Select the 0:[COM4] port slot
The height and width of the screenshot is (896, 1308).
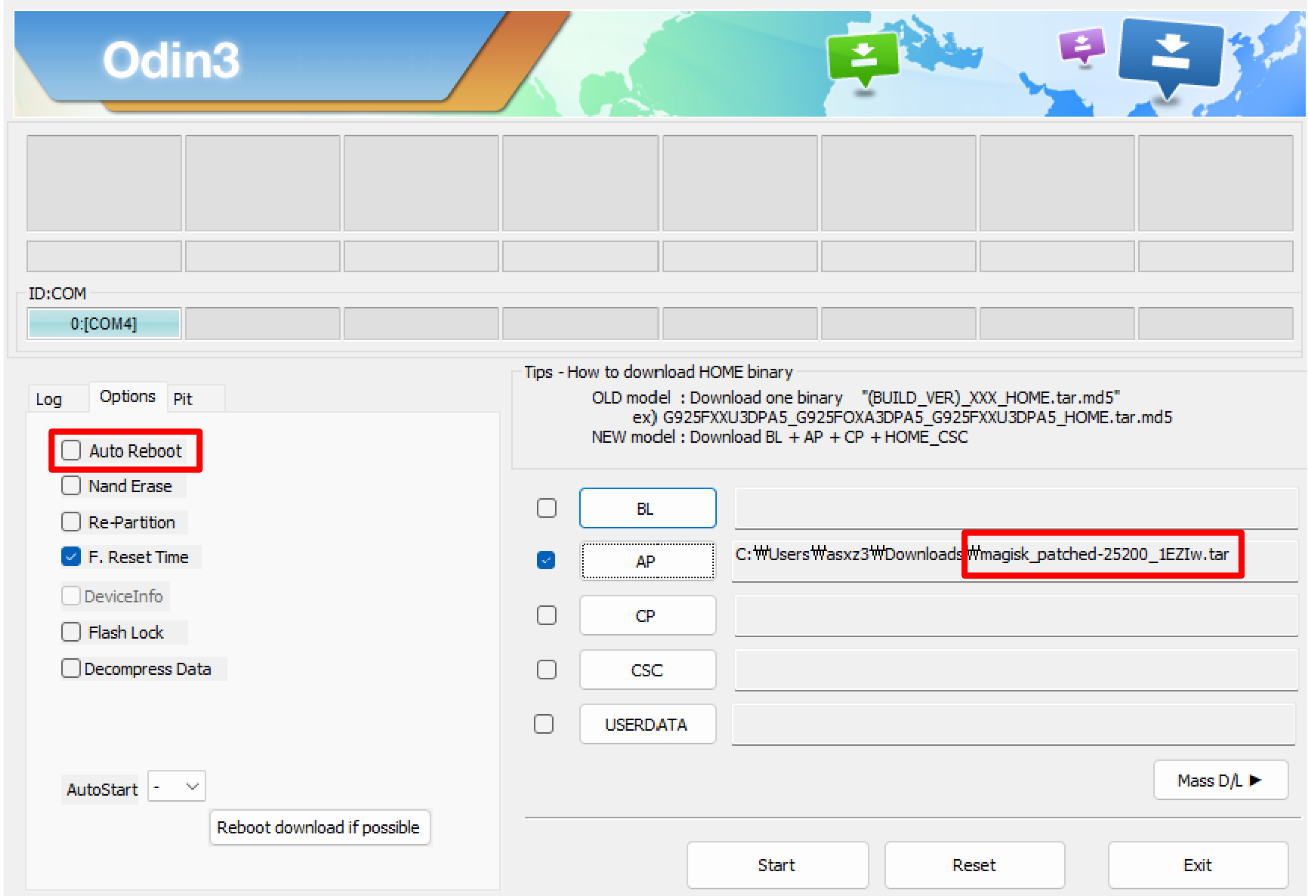(104, 323)
